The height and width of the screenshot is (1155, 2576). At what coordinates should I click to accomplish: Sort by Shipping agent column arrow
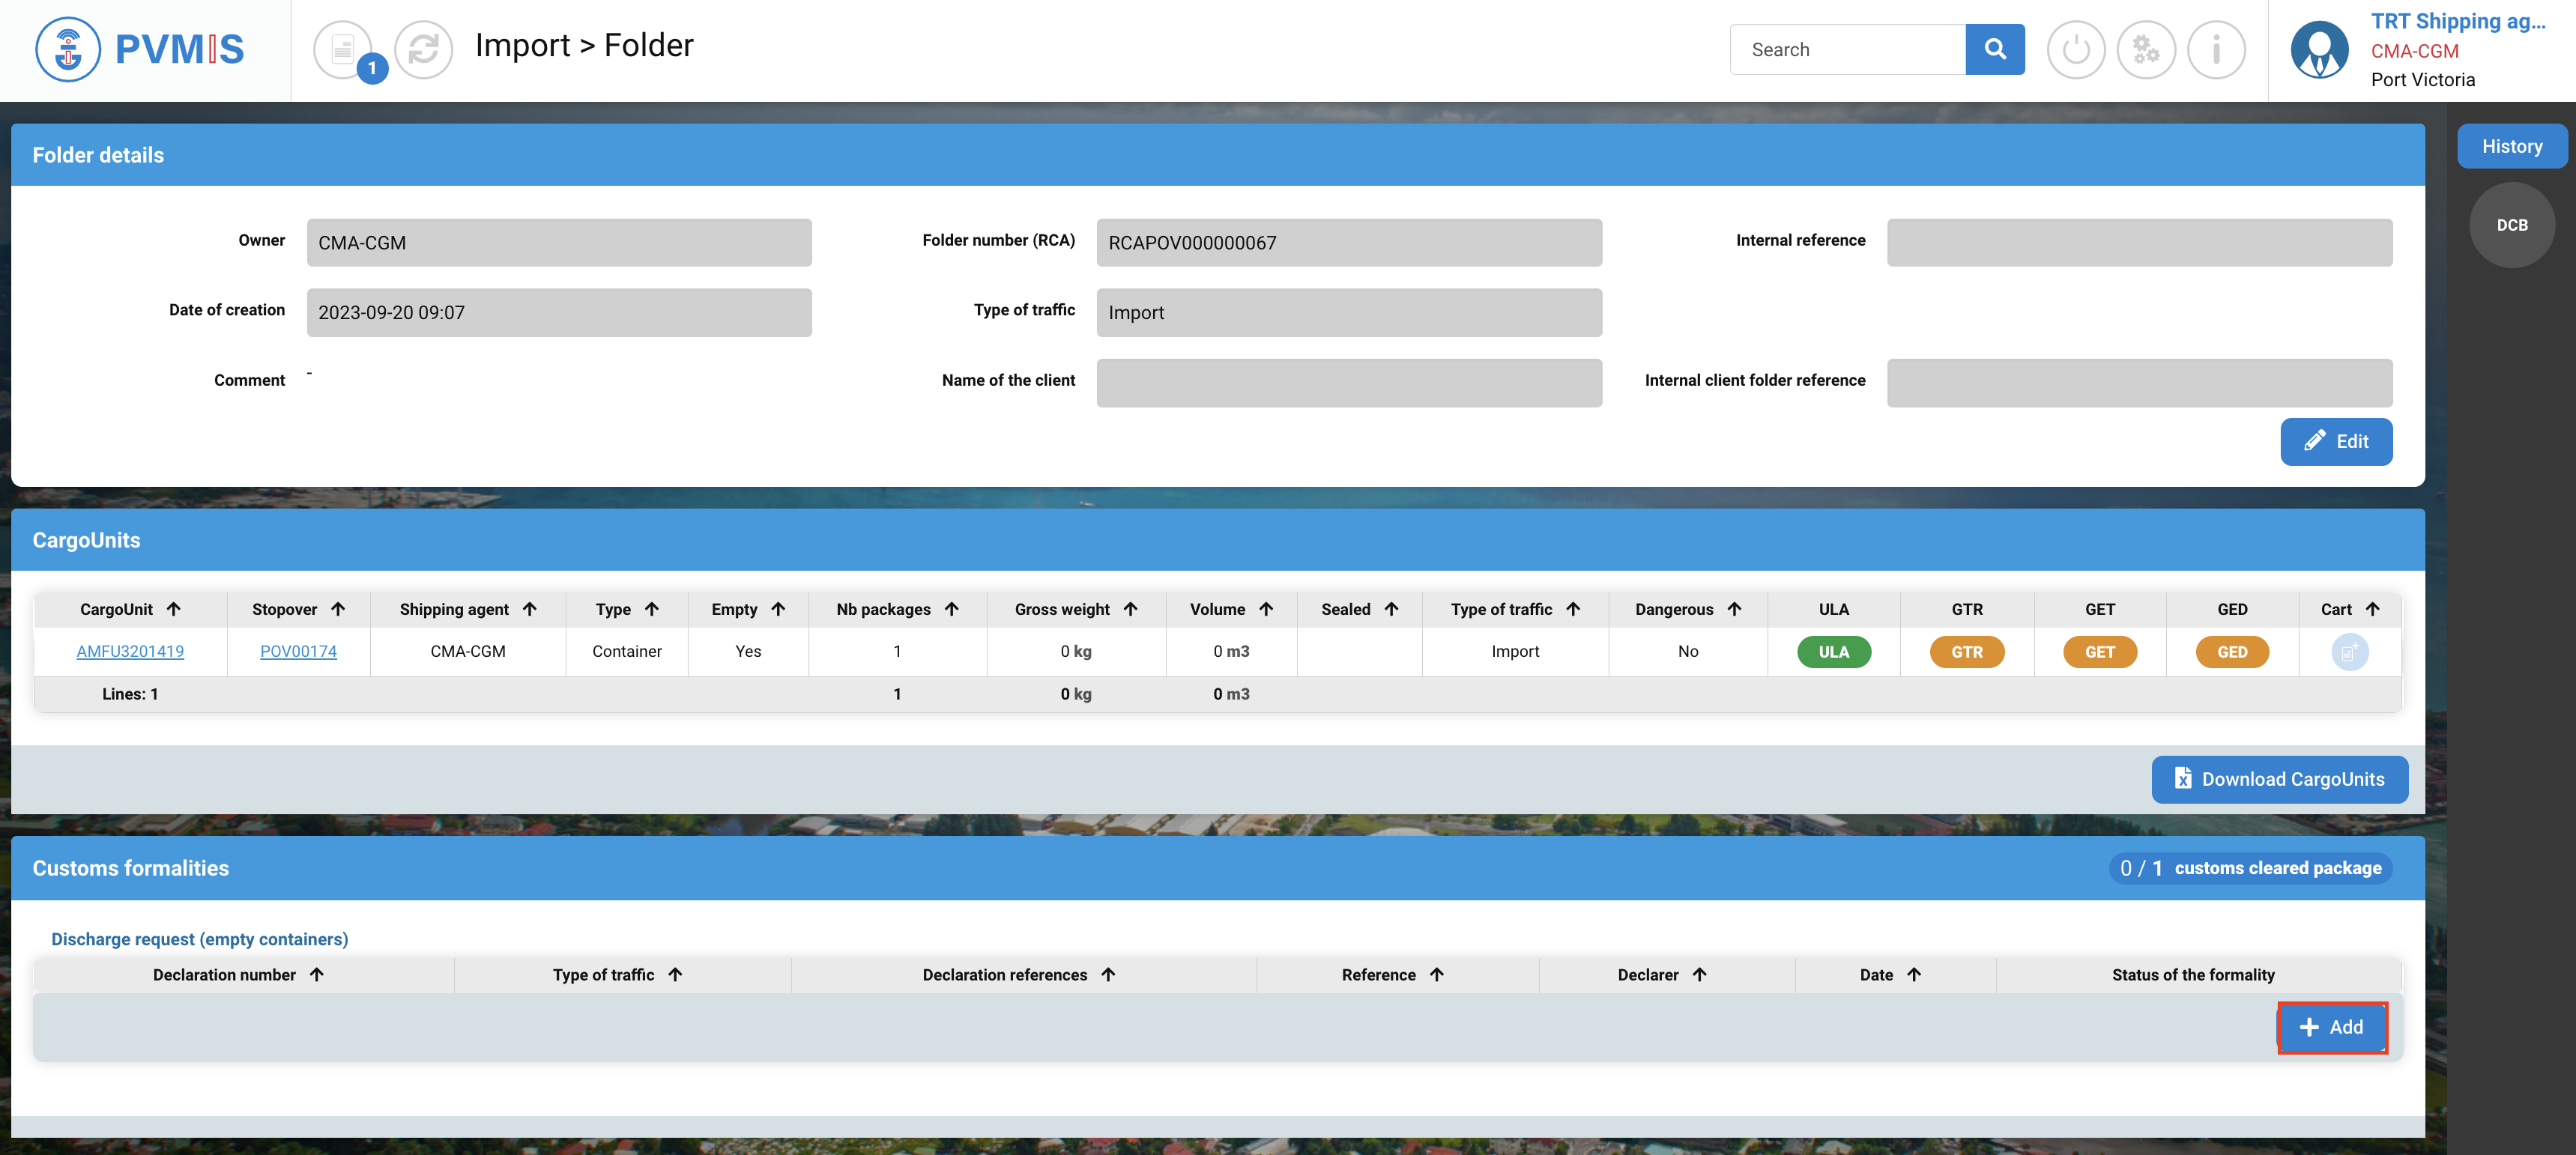tap(529, 609)
